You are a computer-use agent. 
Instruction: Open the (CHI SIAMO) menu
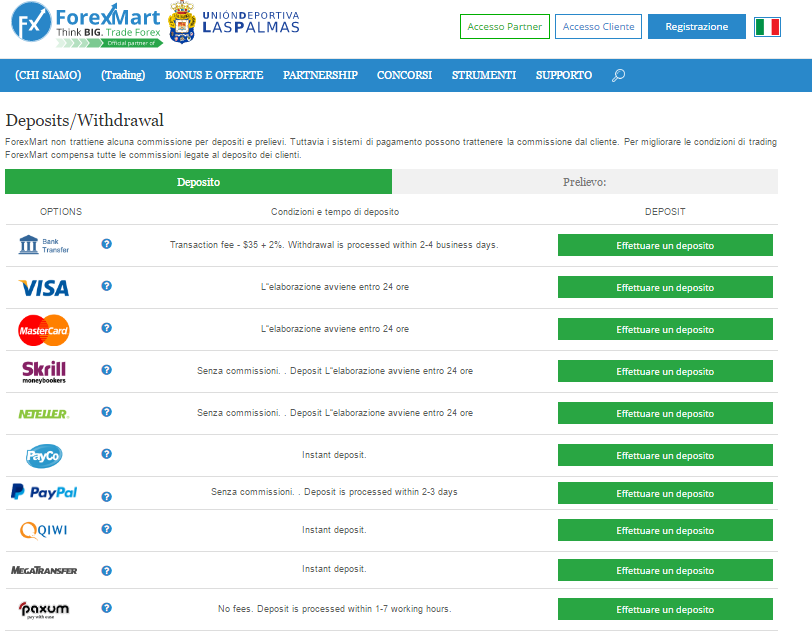pos(48,75)
